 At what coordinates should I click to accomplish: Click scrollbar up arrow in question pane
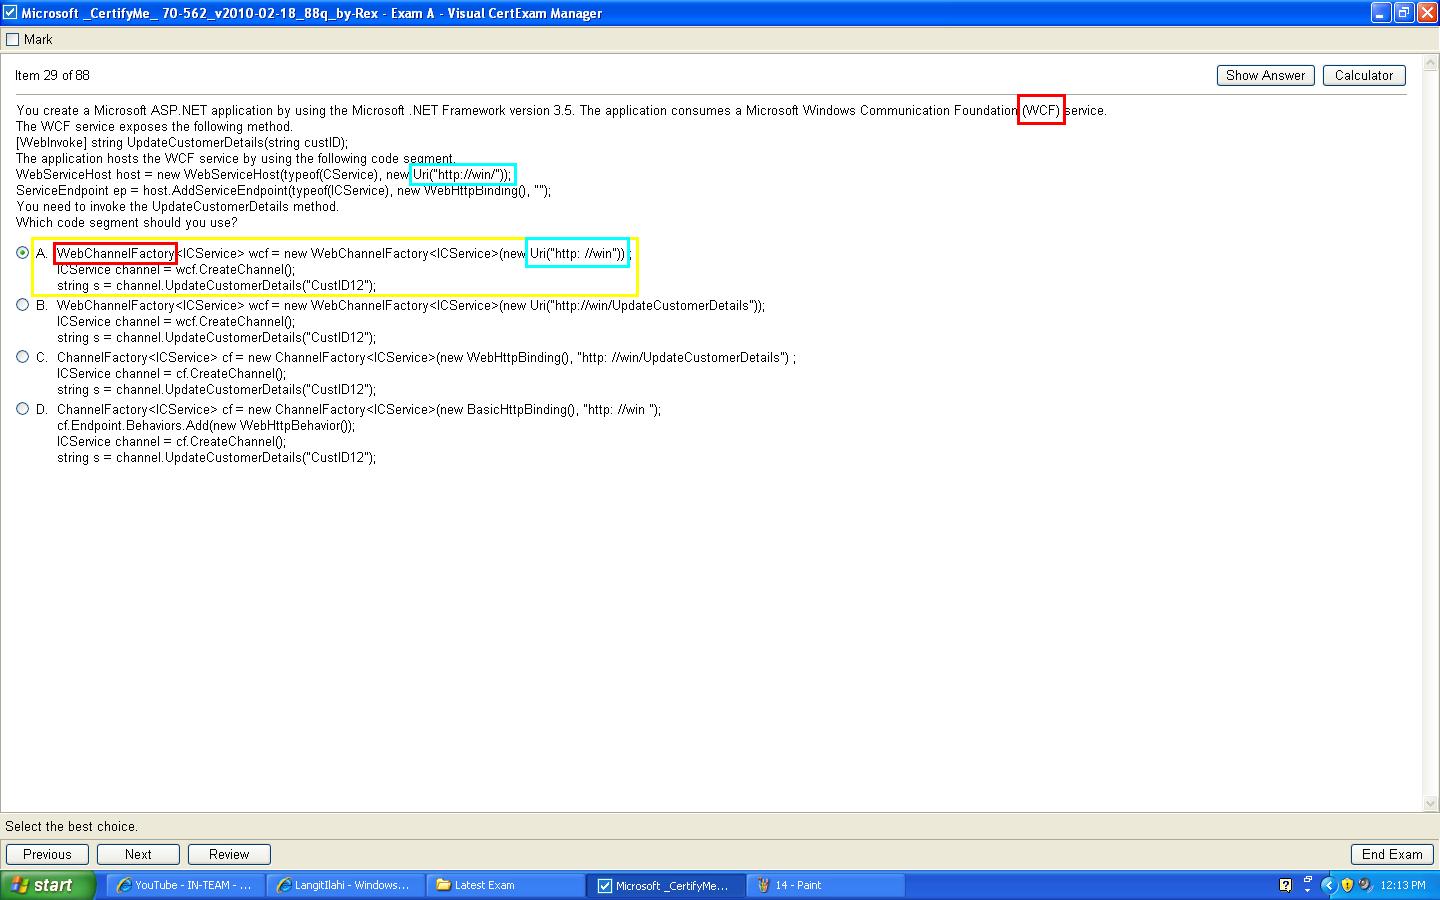coord(1431,63)
